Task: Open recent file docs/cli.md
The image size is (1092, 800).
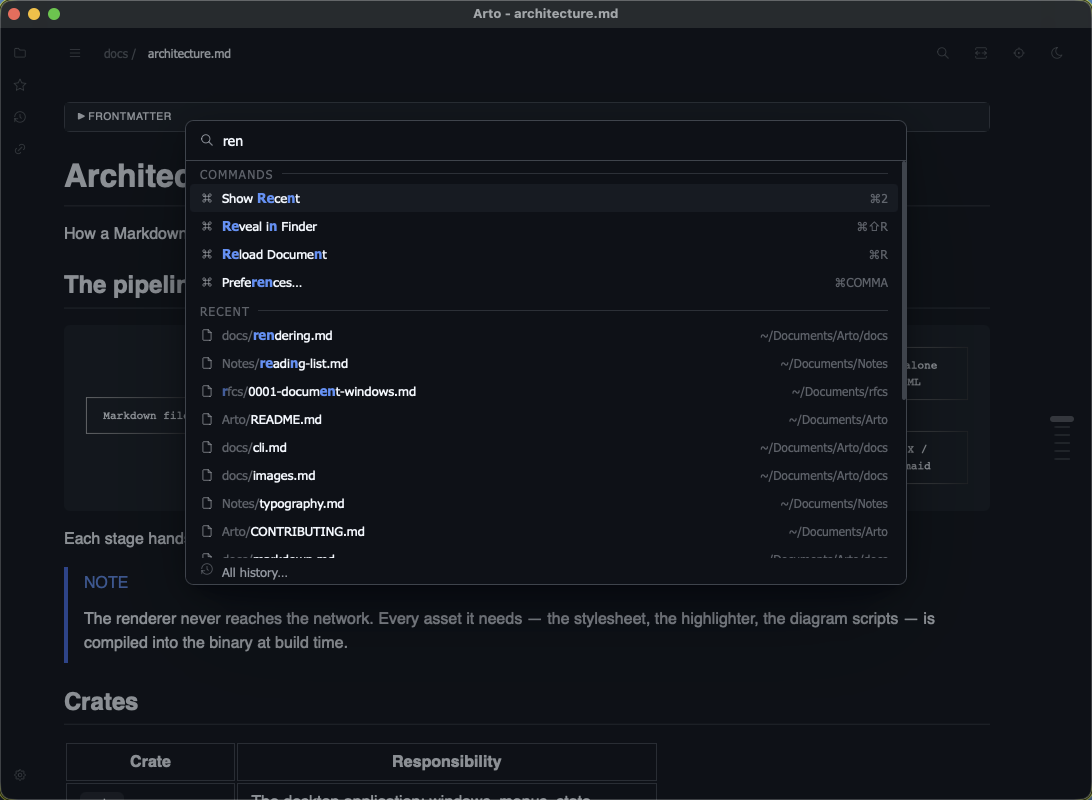Action: [543, 448]
